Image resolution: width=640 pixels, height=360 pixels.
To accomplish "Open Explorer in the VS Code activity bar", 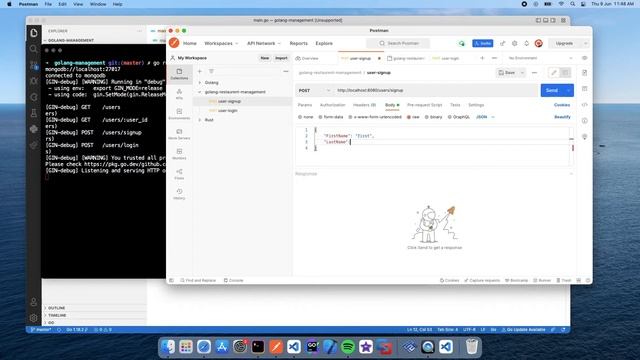I will coord(33,33).
